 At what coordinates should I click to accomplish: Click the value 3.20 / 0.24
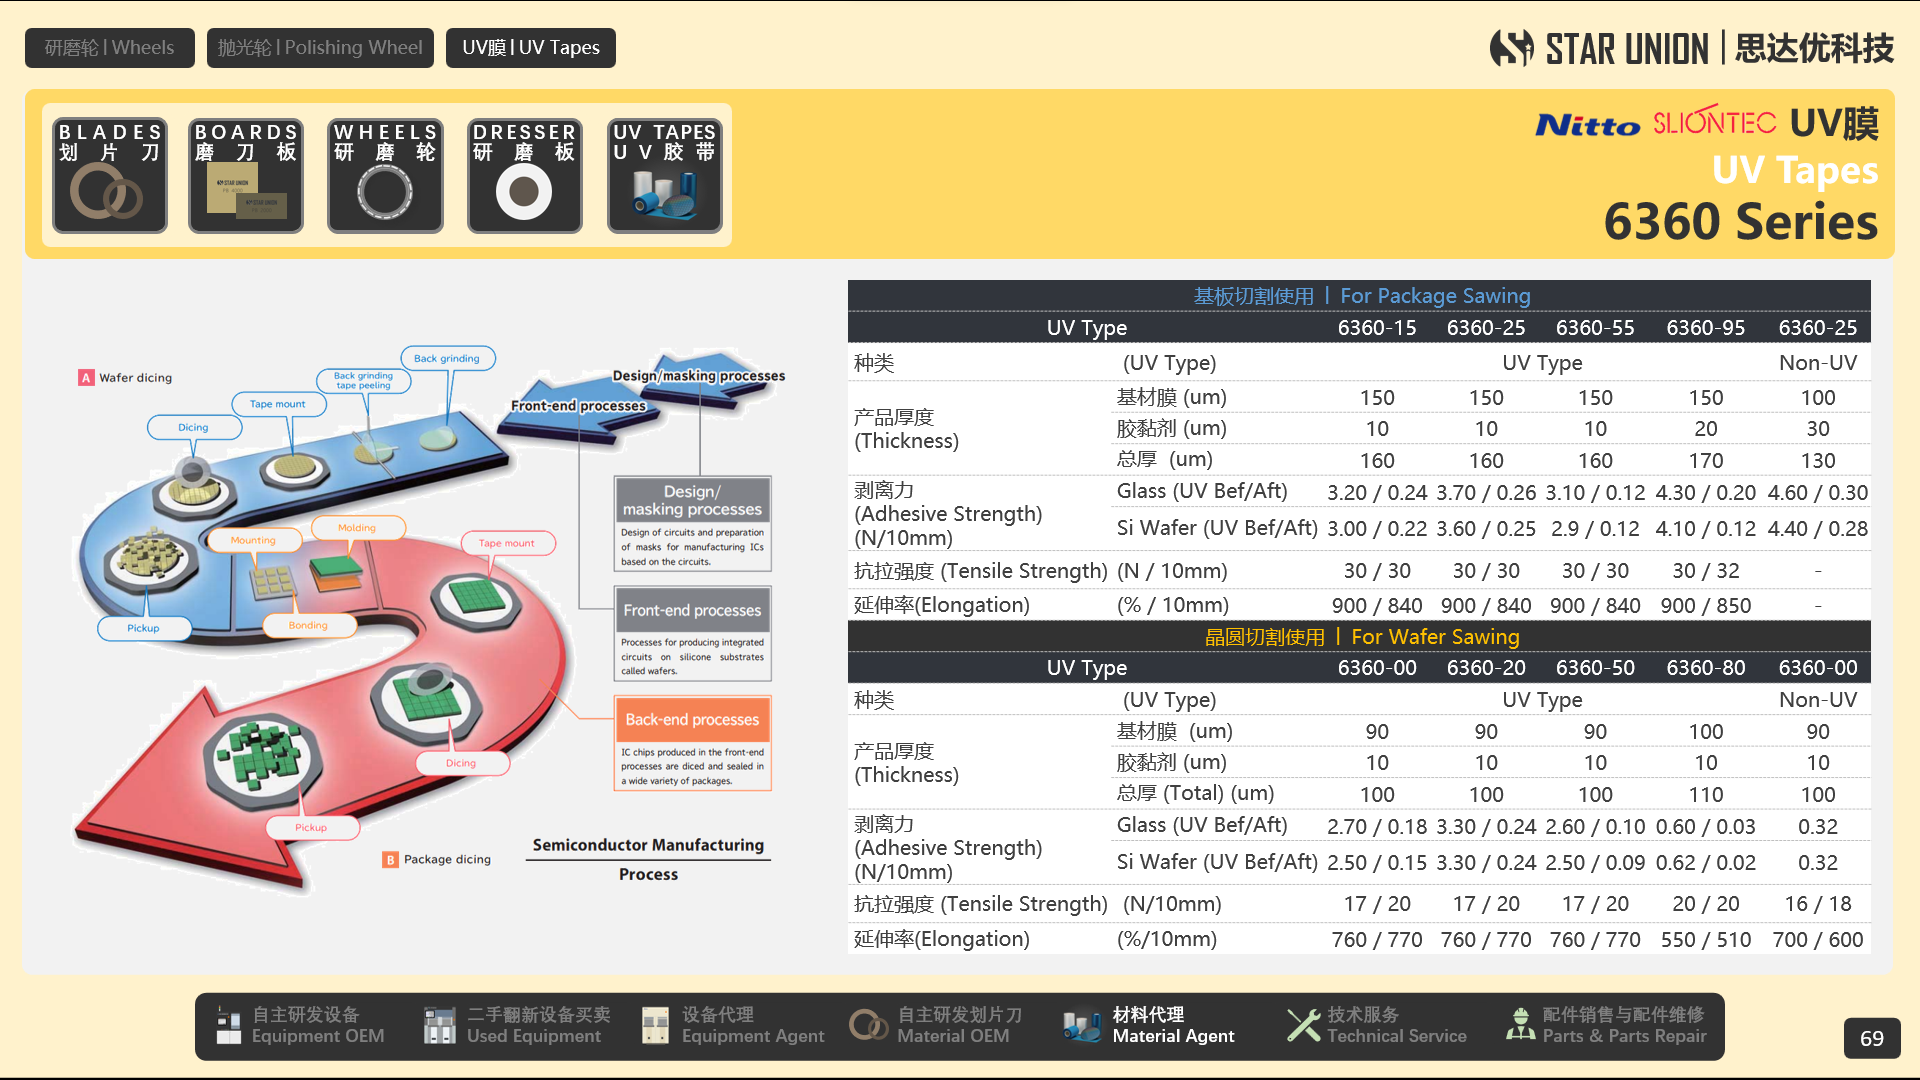pyautogui.click(x=1377, y=493)
